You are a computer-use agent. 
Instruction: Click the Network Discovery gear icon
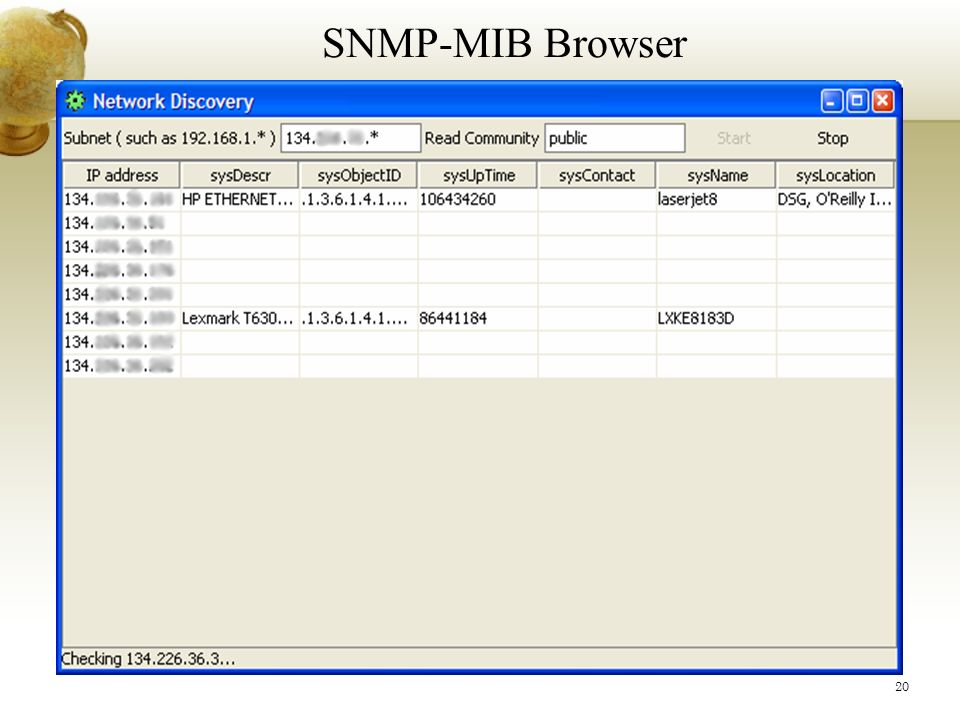[75, 101]
